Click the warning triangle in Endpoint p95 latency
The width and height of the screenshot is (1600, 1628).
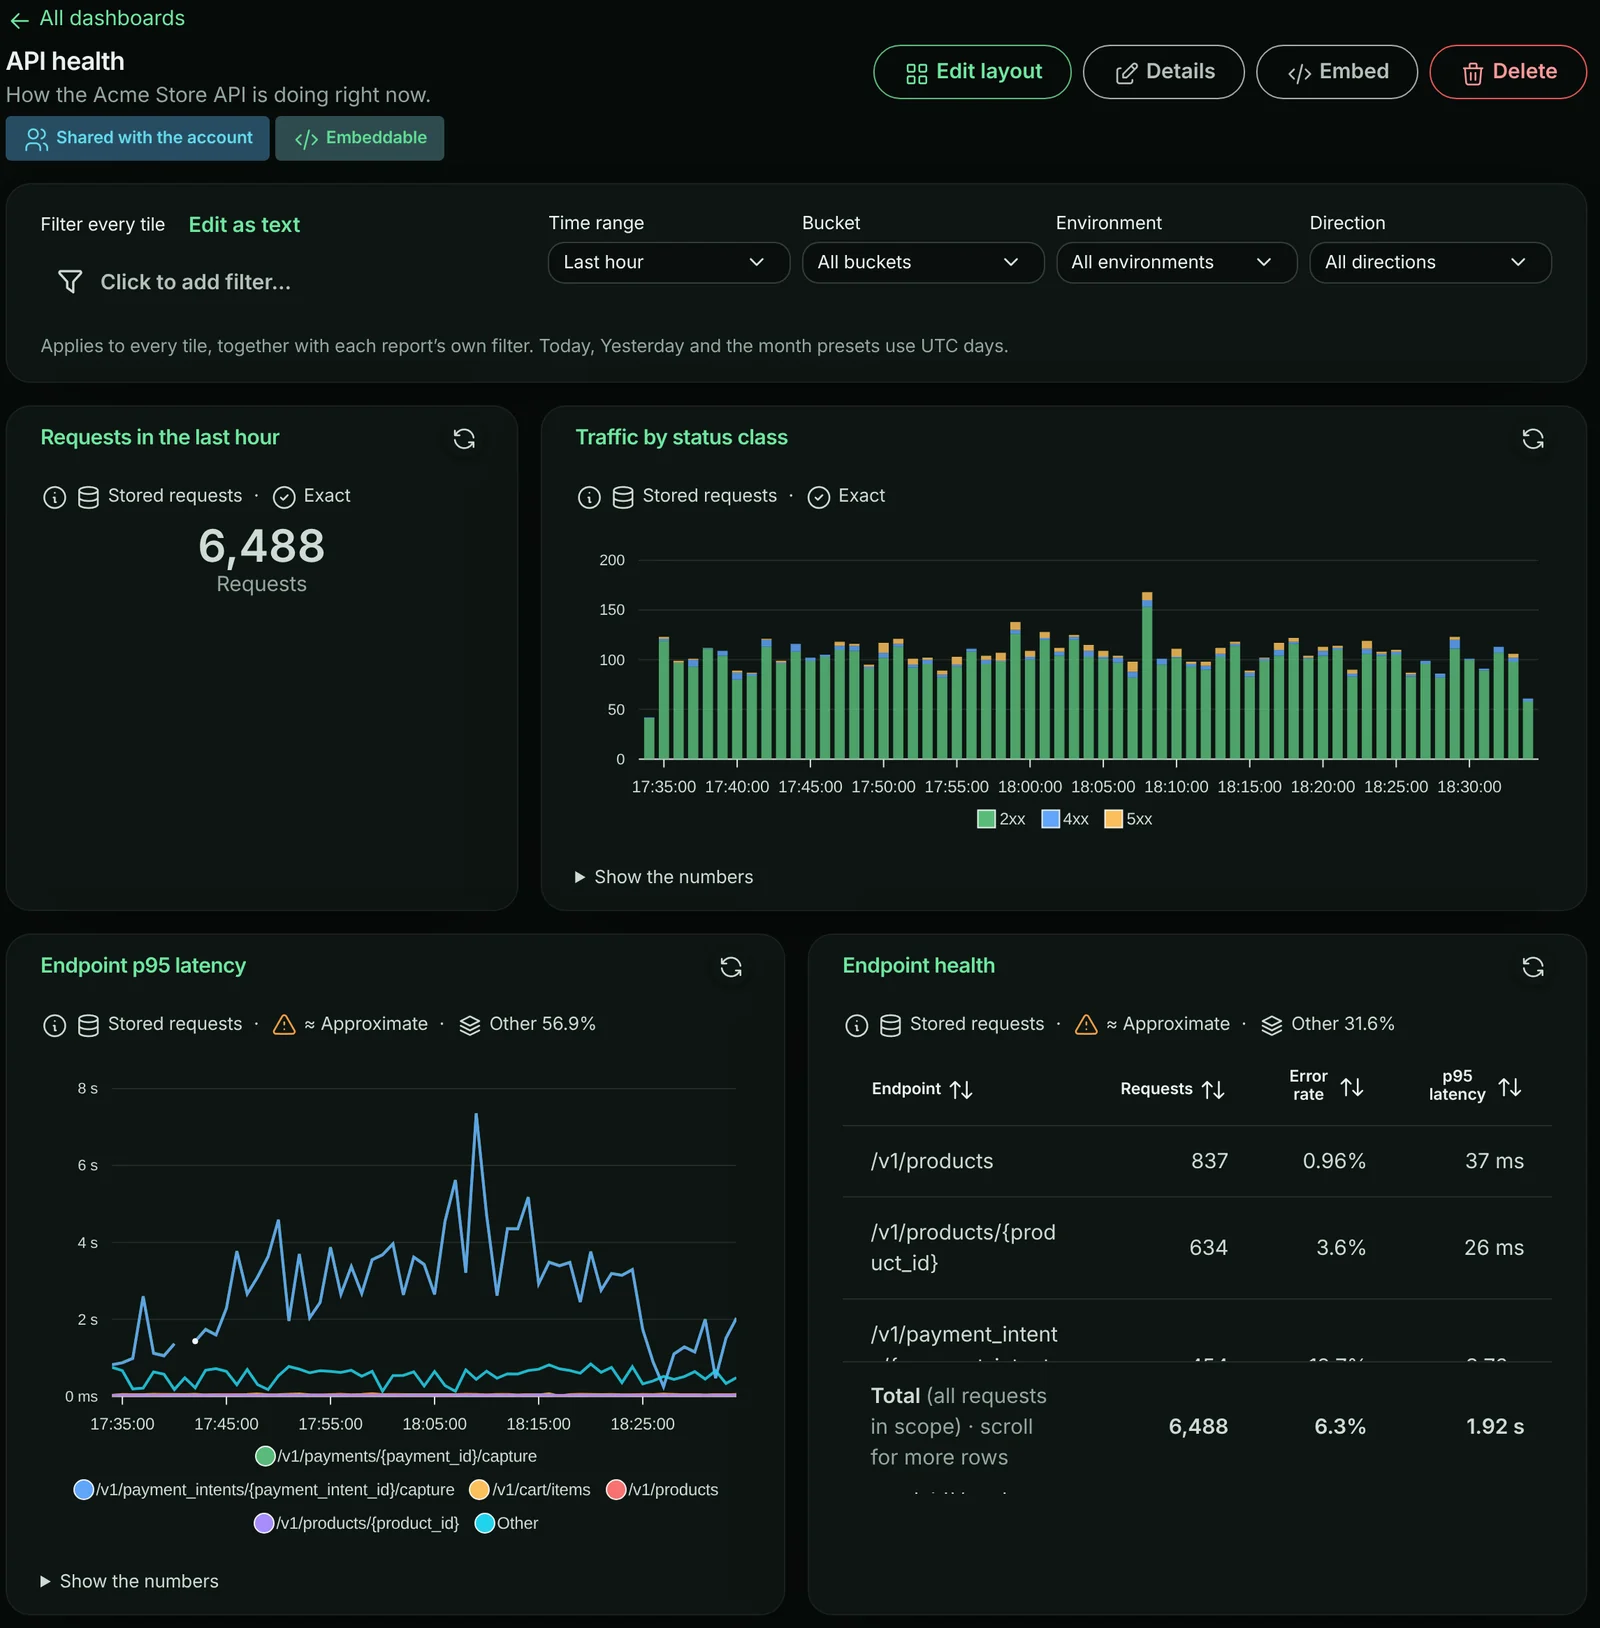coord(284,1024)
